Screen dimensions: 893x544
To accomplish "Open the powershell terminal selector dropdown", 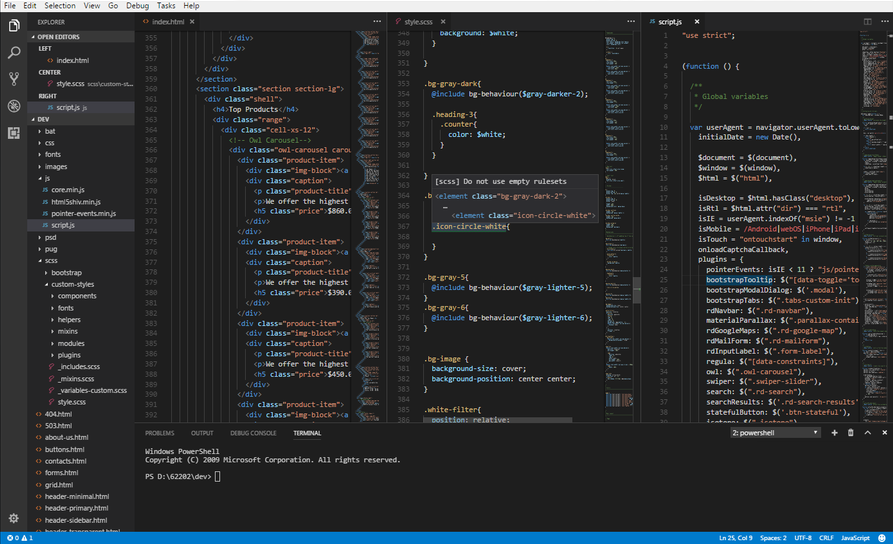I will [x=776, y=433].
